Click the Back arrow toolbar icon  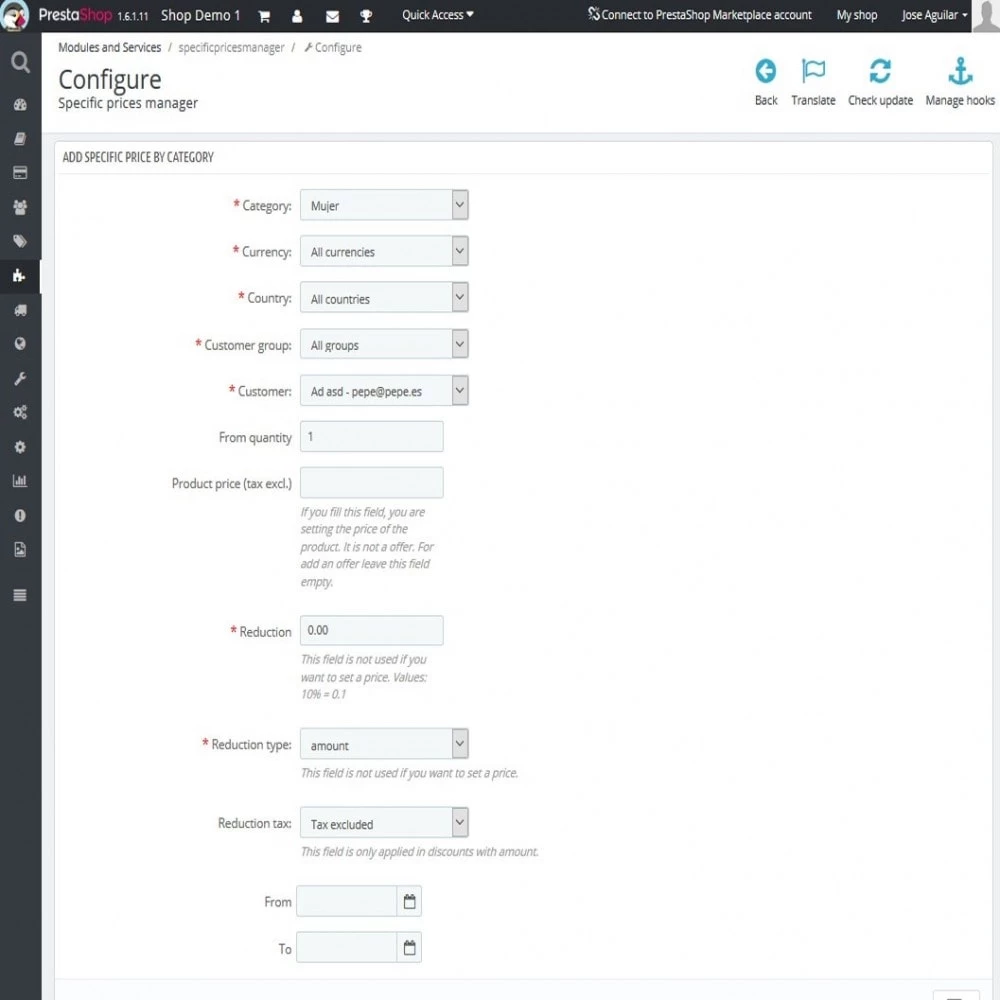765,71
